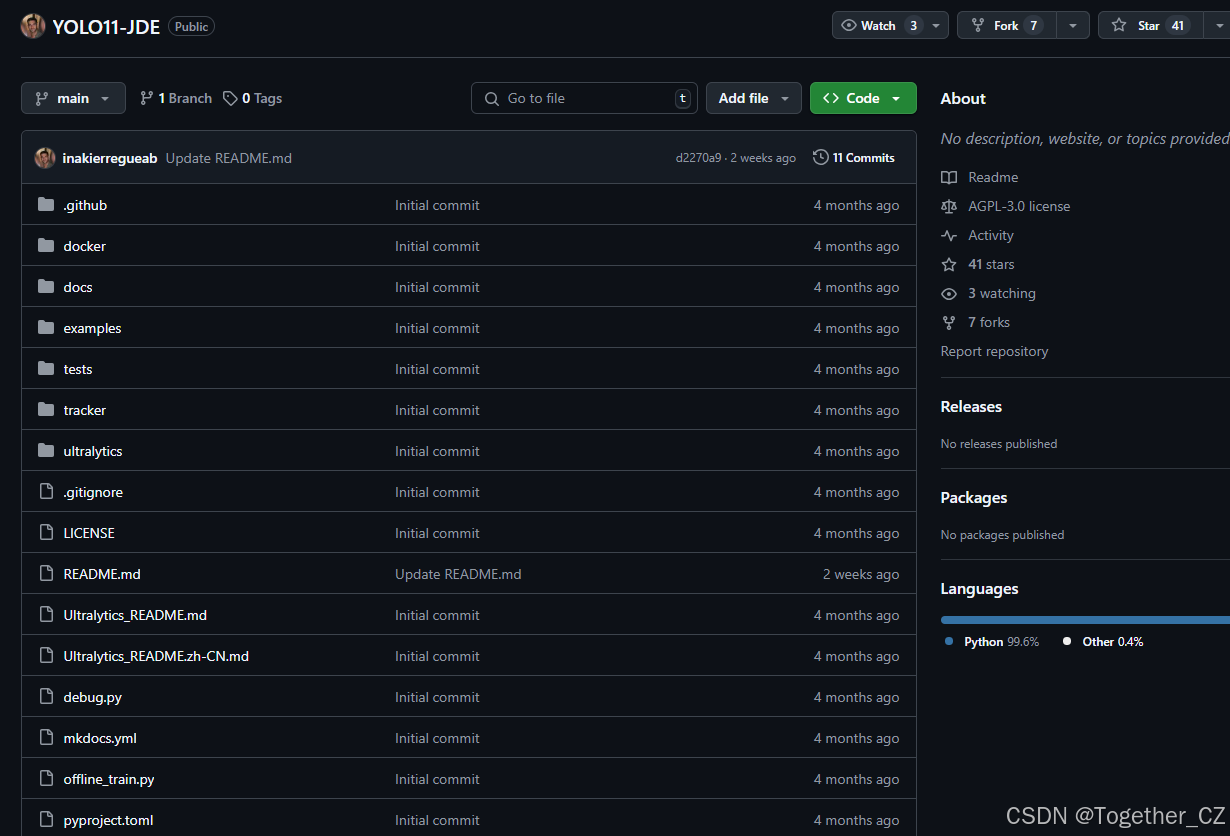Open the Activity link in About

pos(991,235)
